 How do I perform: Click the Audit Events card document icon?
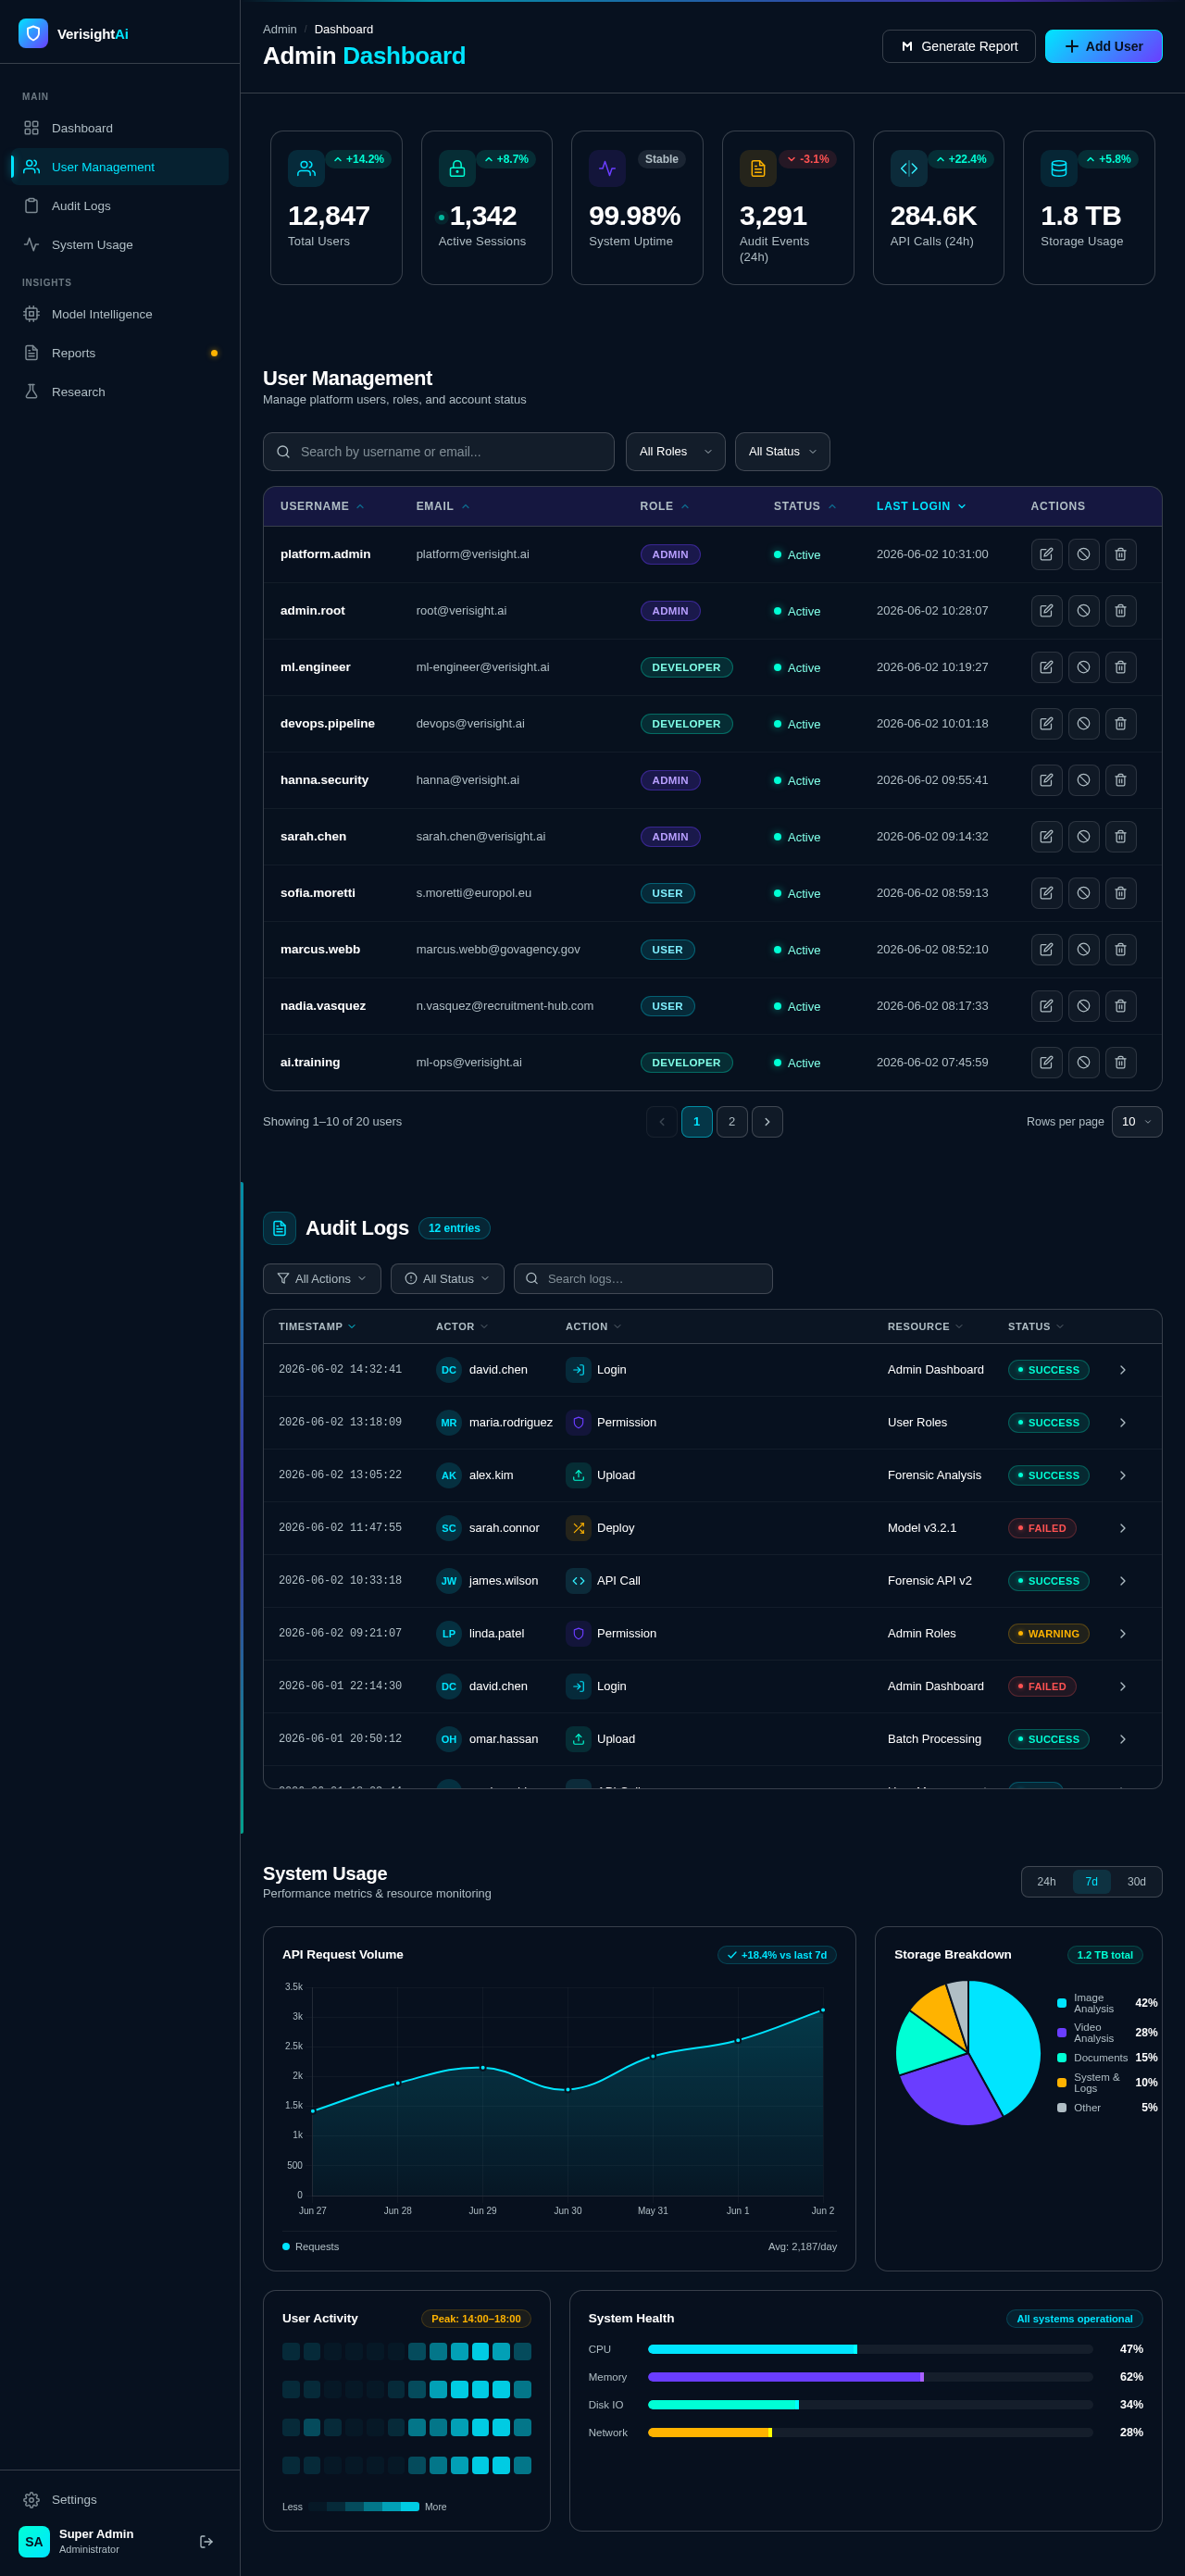coord(758,168)
